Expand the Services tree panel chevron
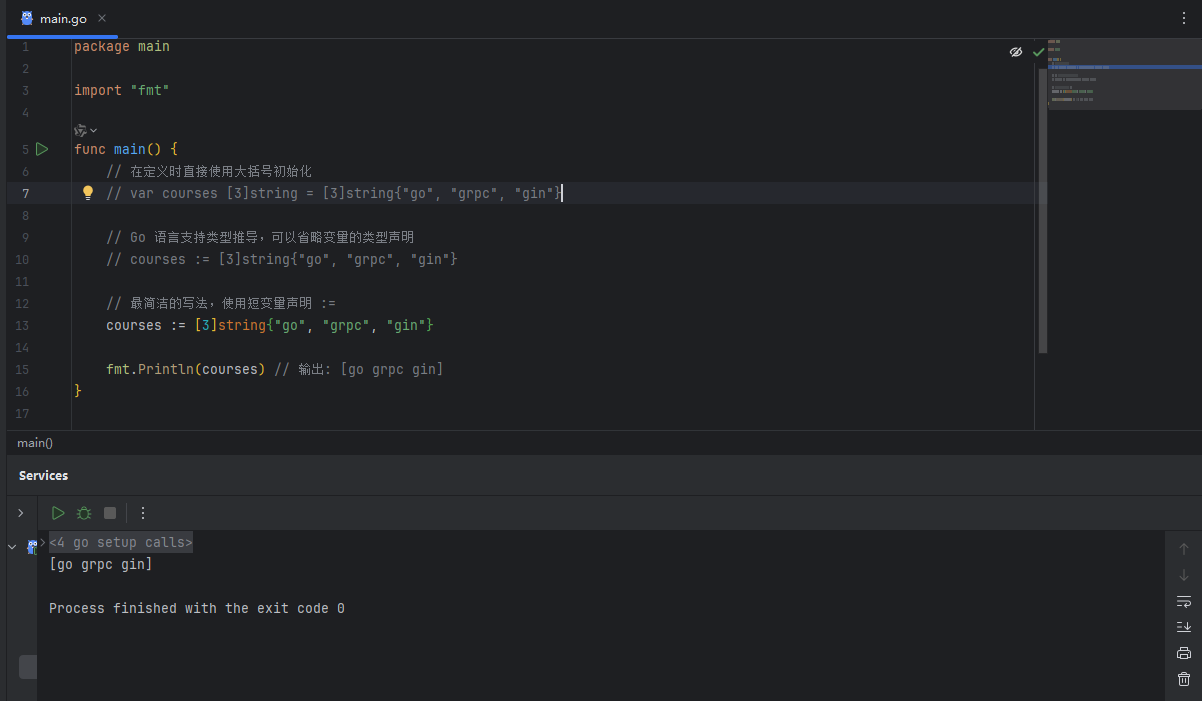 click(x=20, y=513)
